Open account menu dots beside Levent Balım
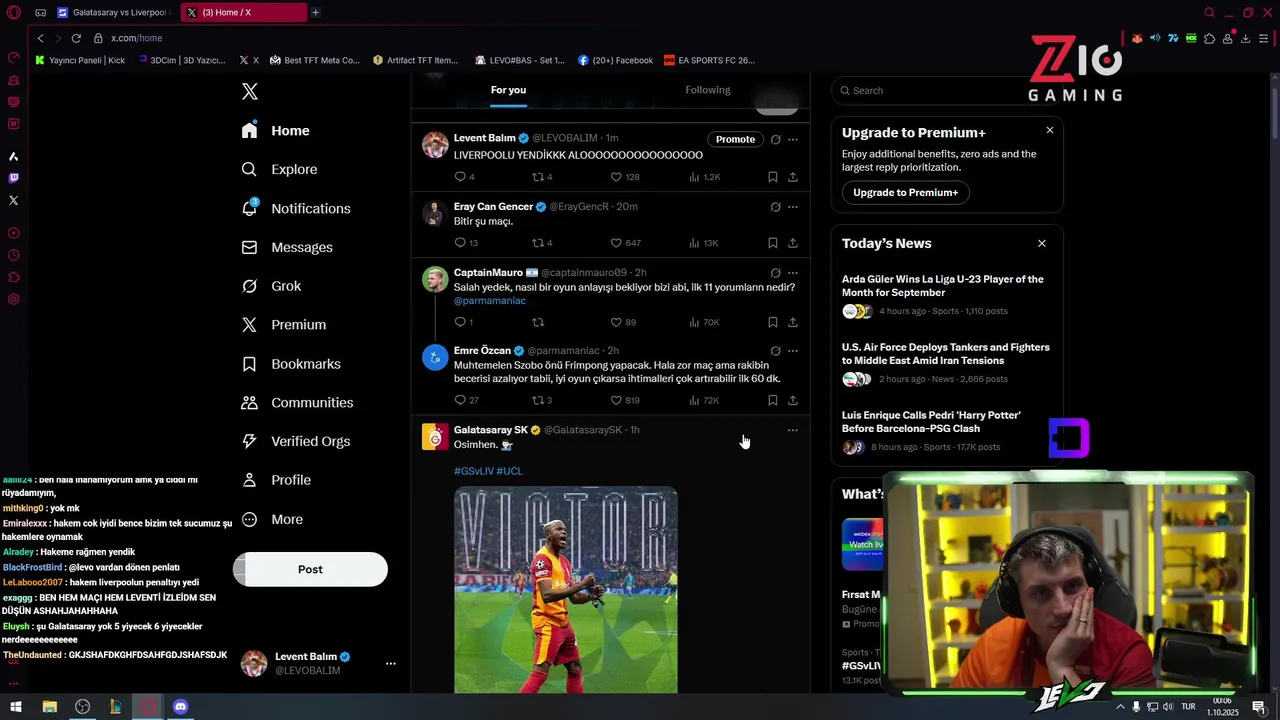Image resolution: width=1280 pixels, height=720 pixels. [391, 663]
